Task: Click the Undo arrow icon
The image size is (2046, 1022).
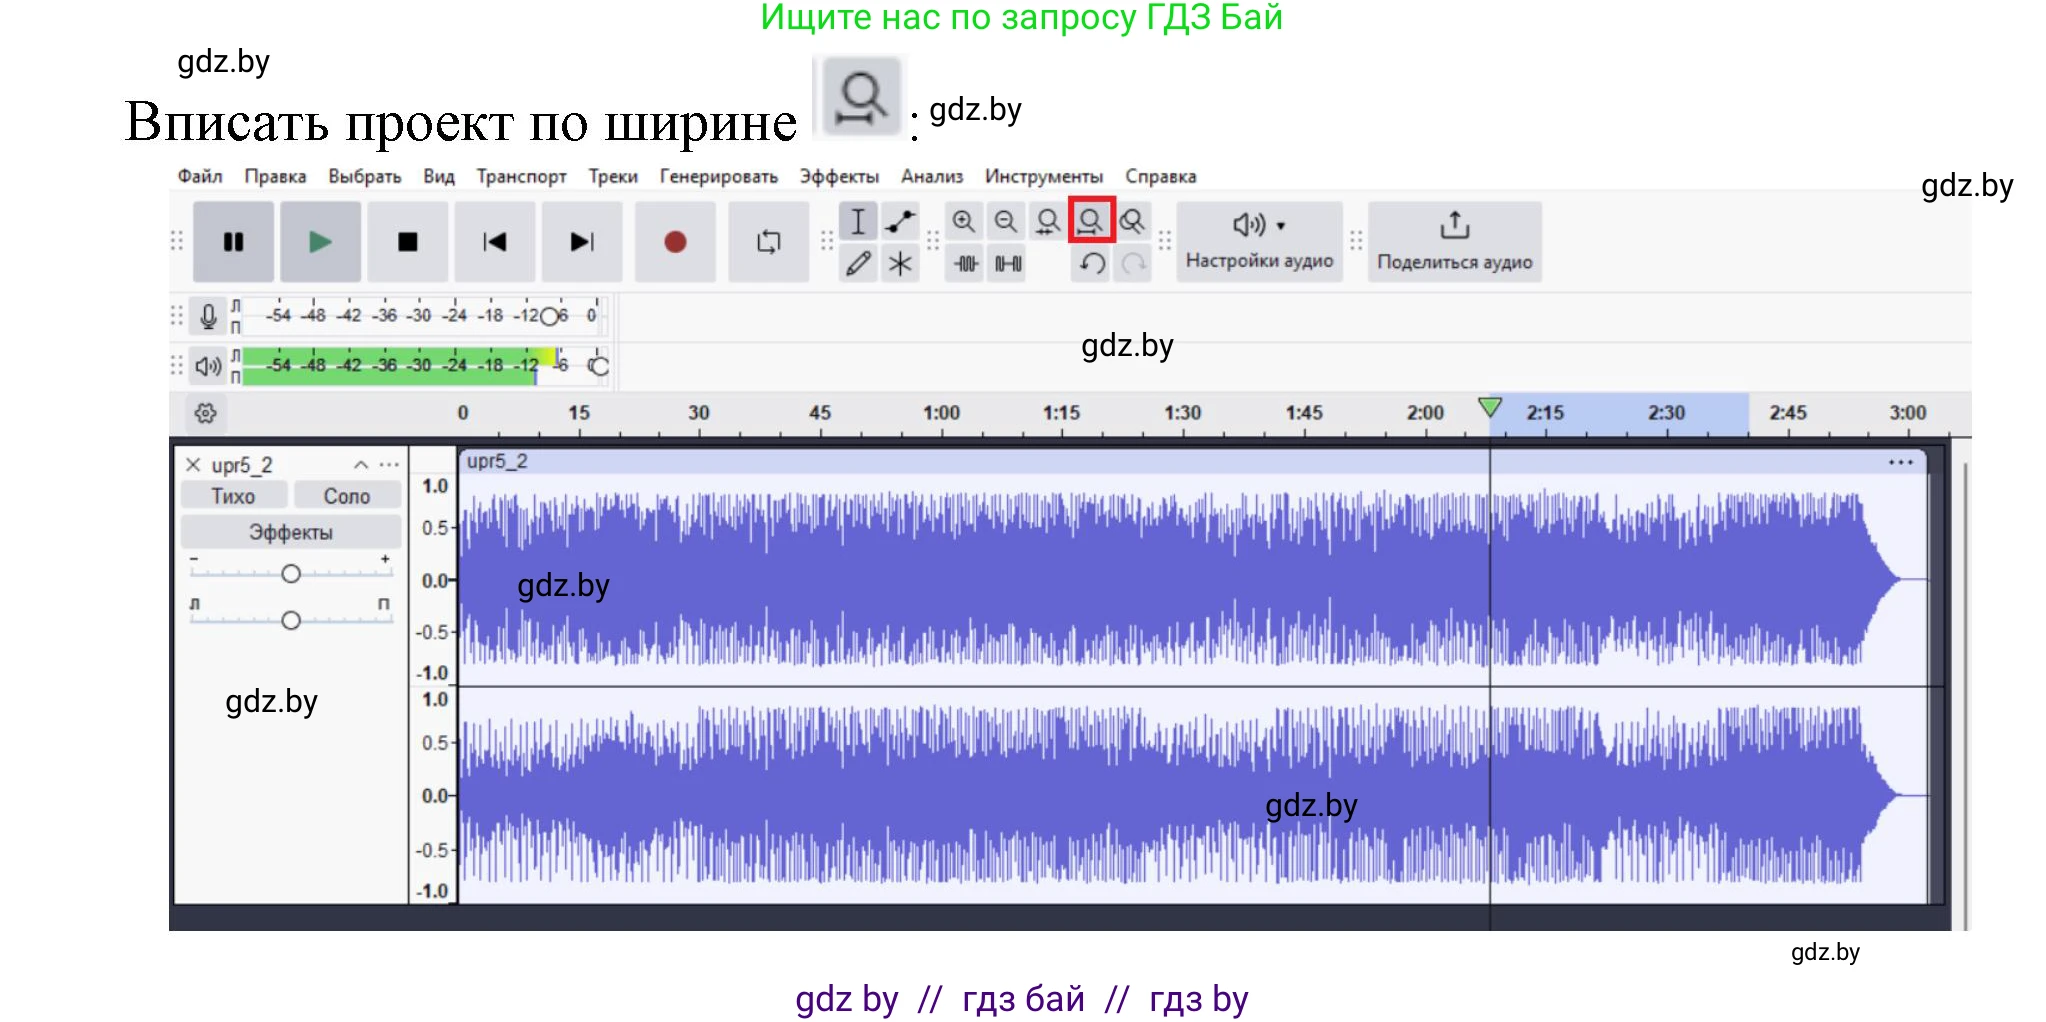Action: coord(1091,264)
